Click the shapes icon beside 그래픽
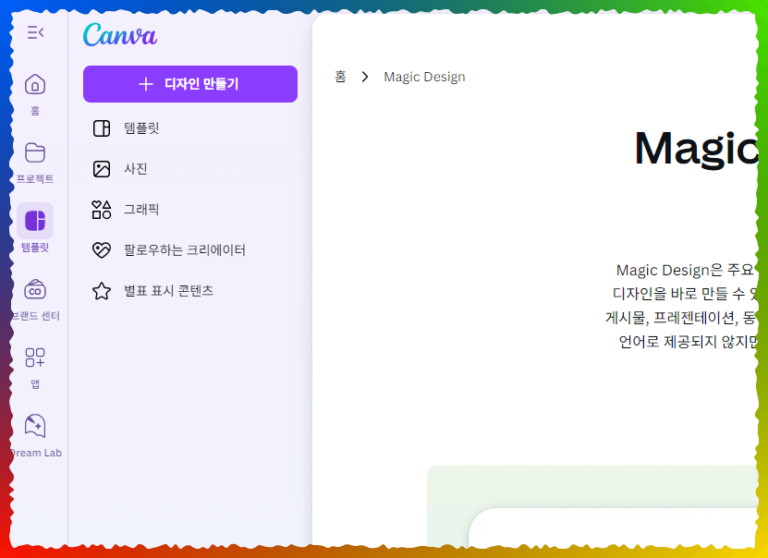Screen dimensions: 768x558 click(x=101, y=210)
